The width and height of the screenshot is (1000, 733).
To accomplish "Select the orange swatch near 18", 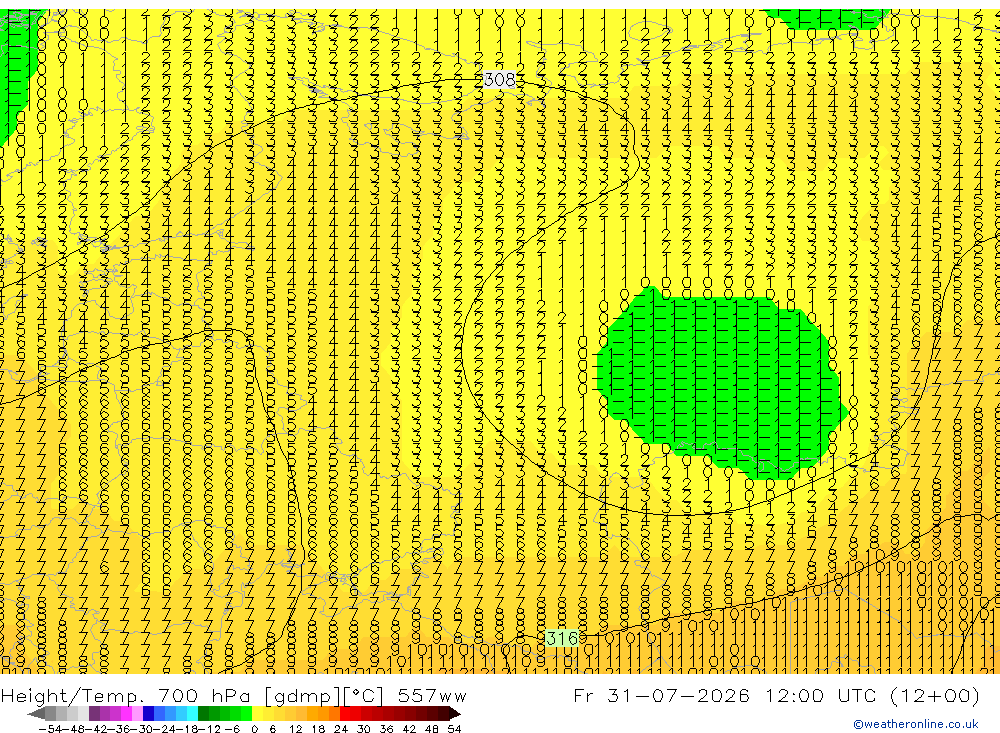I will (x=312, y=714).
